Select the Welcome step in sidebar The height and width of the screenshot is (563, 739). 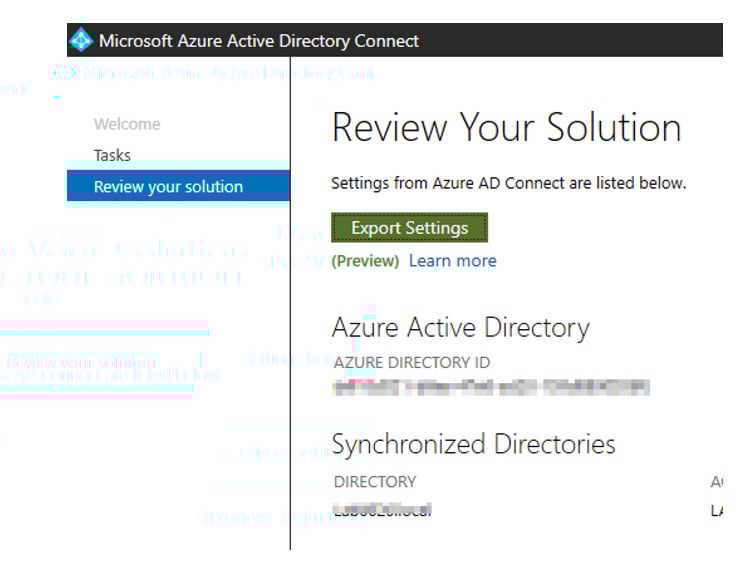pos(127,124)
